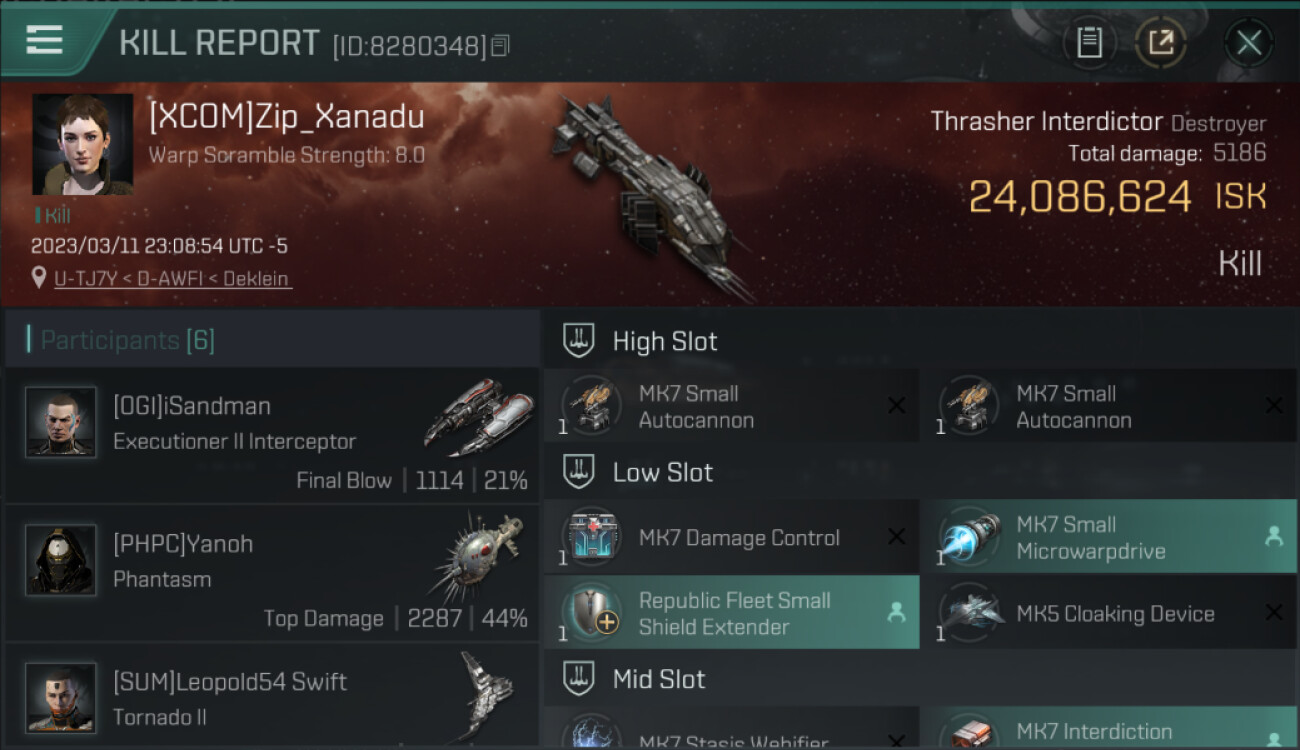The height and width of the screenshot is (750, 1300).
Task: Close the kill report window
Action: (1248, 43)
